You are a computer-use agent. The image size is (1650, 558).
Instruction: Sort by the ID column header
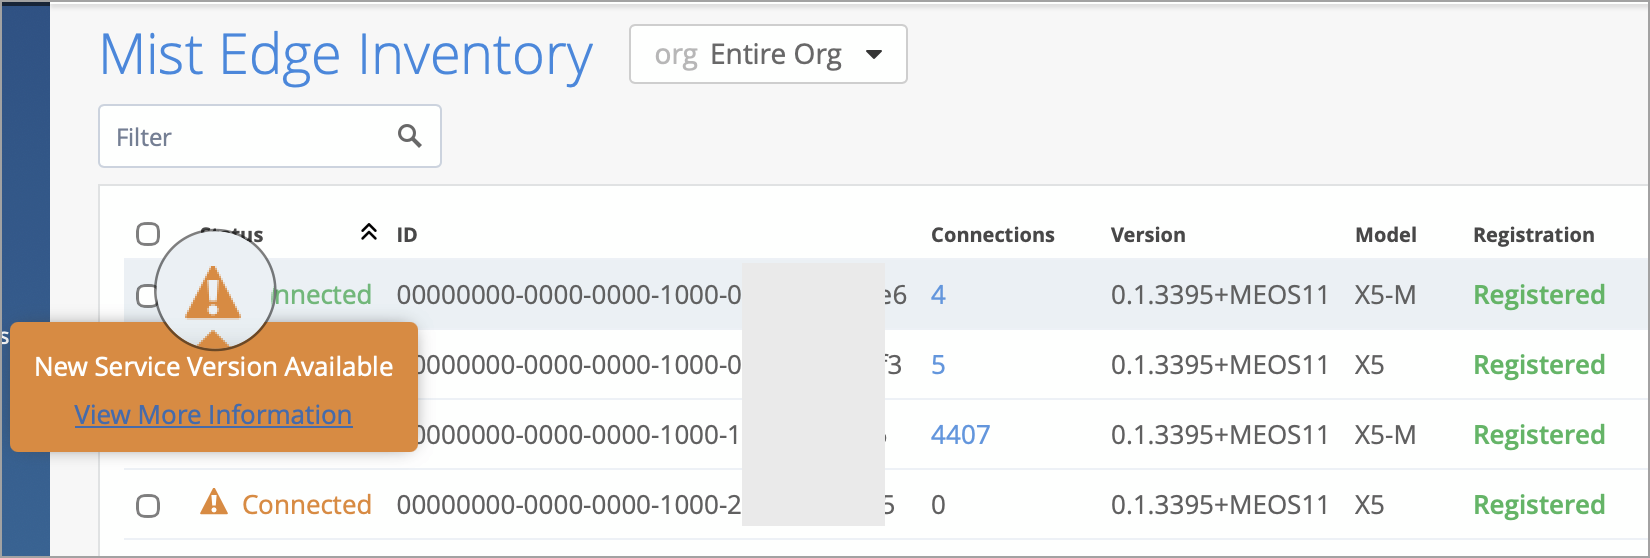click(406, 235)
